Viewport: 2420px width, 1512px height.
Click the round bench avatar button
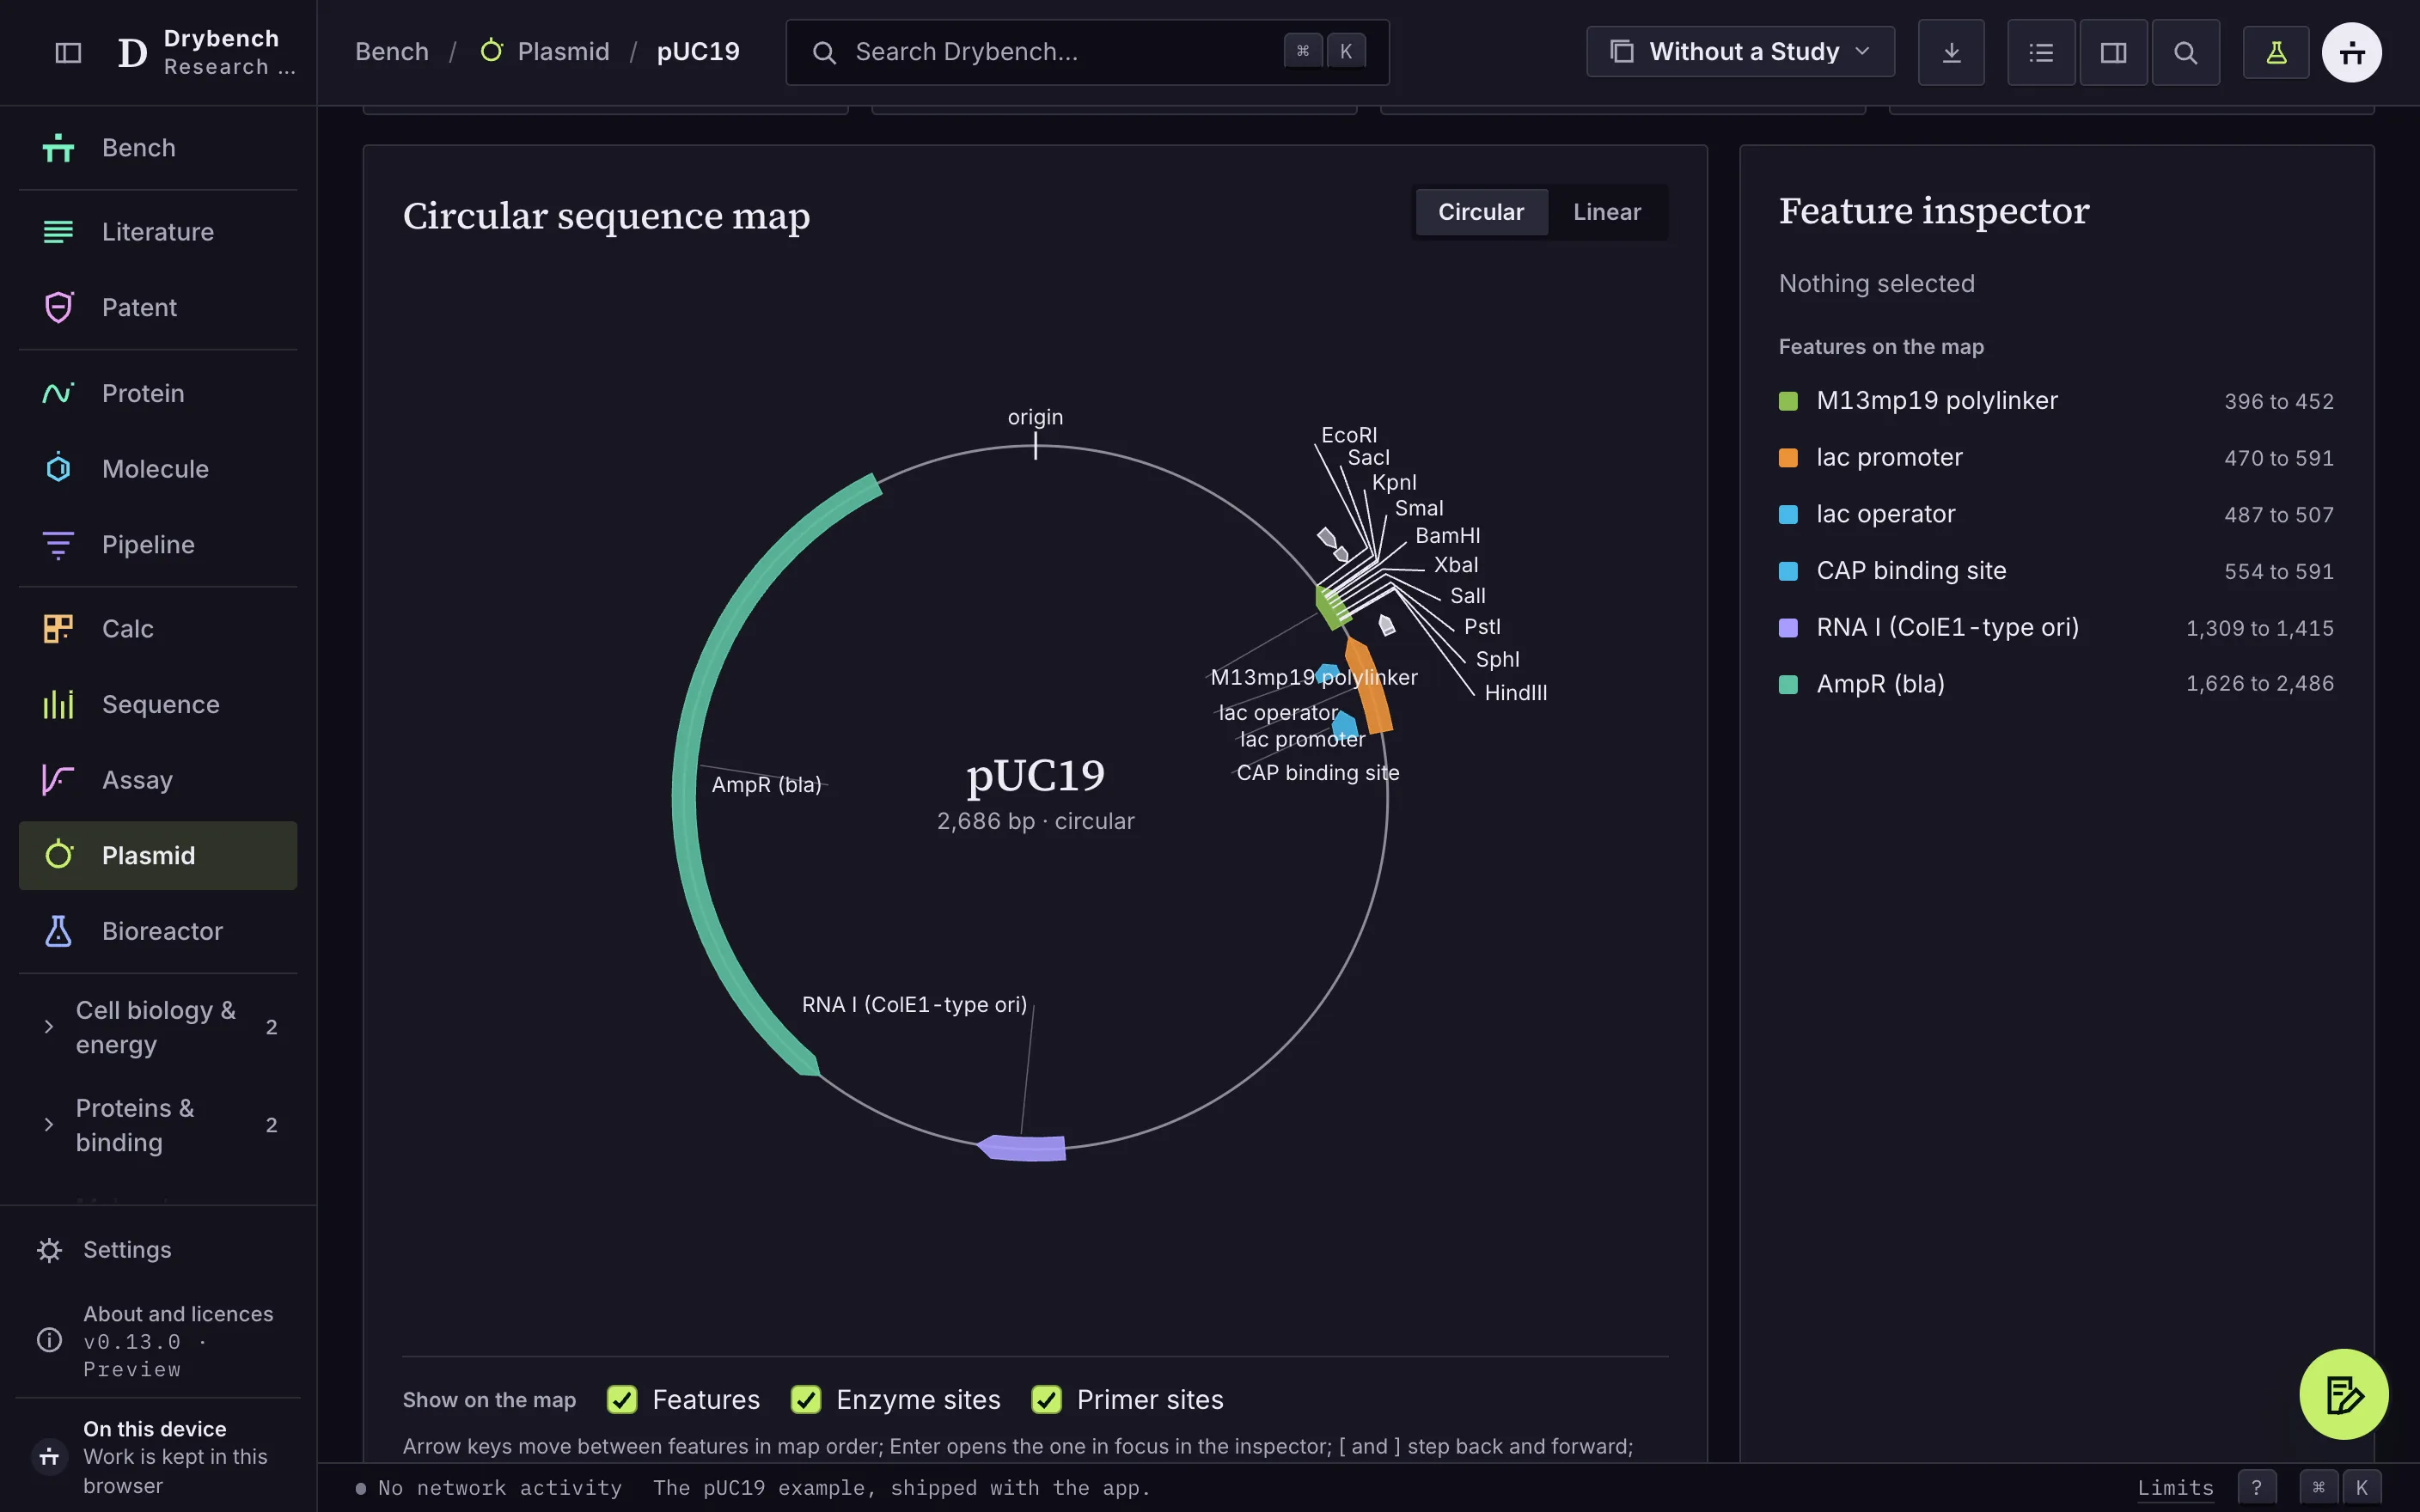2352,52
